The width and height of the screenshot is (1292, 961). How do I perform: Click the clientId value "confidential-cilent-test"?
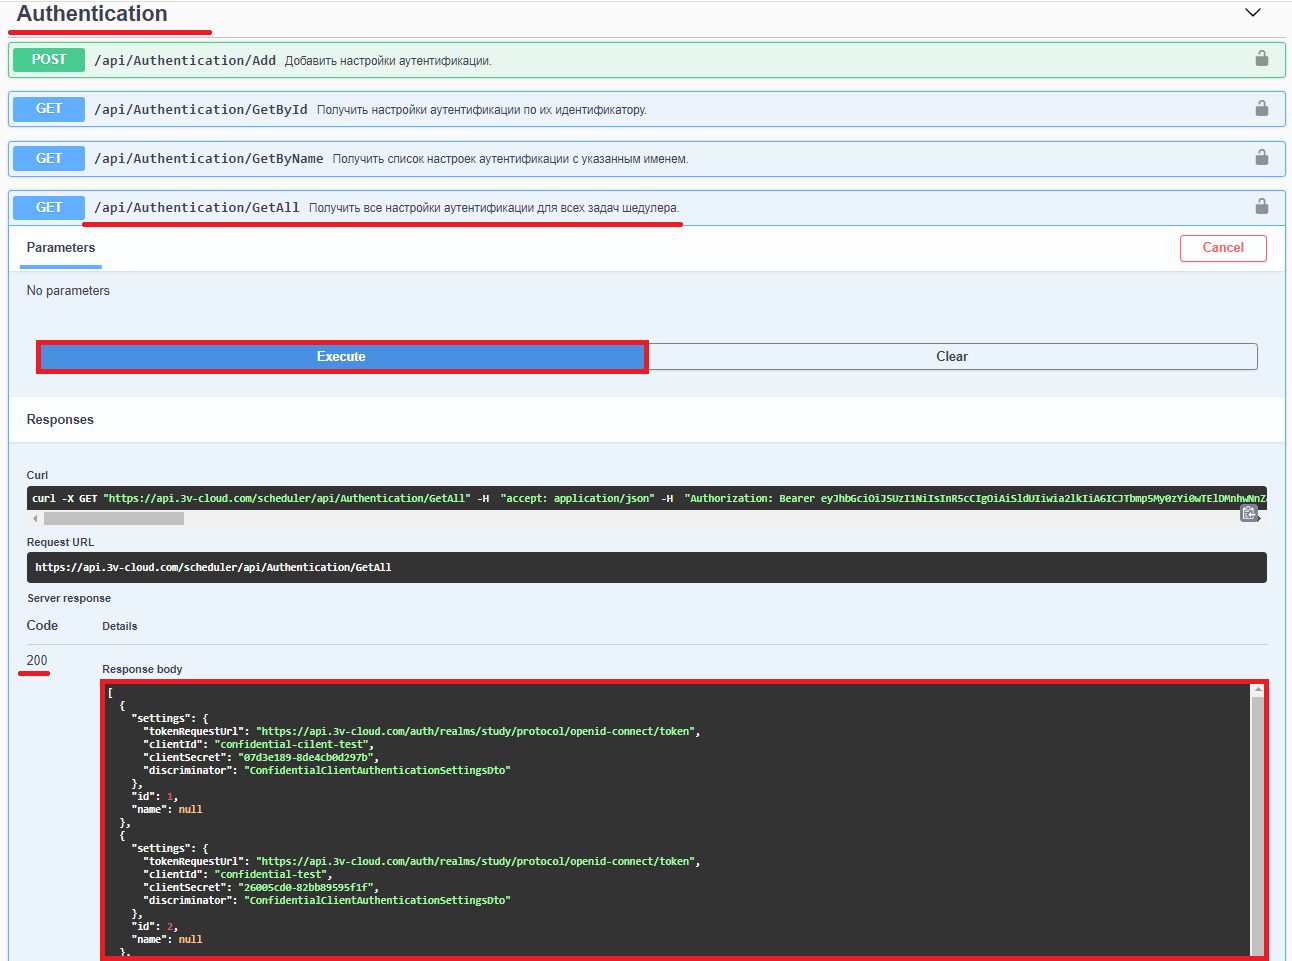pyautogui.click(x=294, y=744)
